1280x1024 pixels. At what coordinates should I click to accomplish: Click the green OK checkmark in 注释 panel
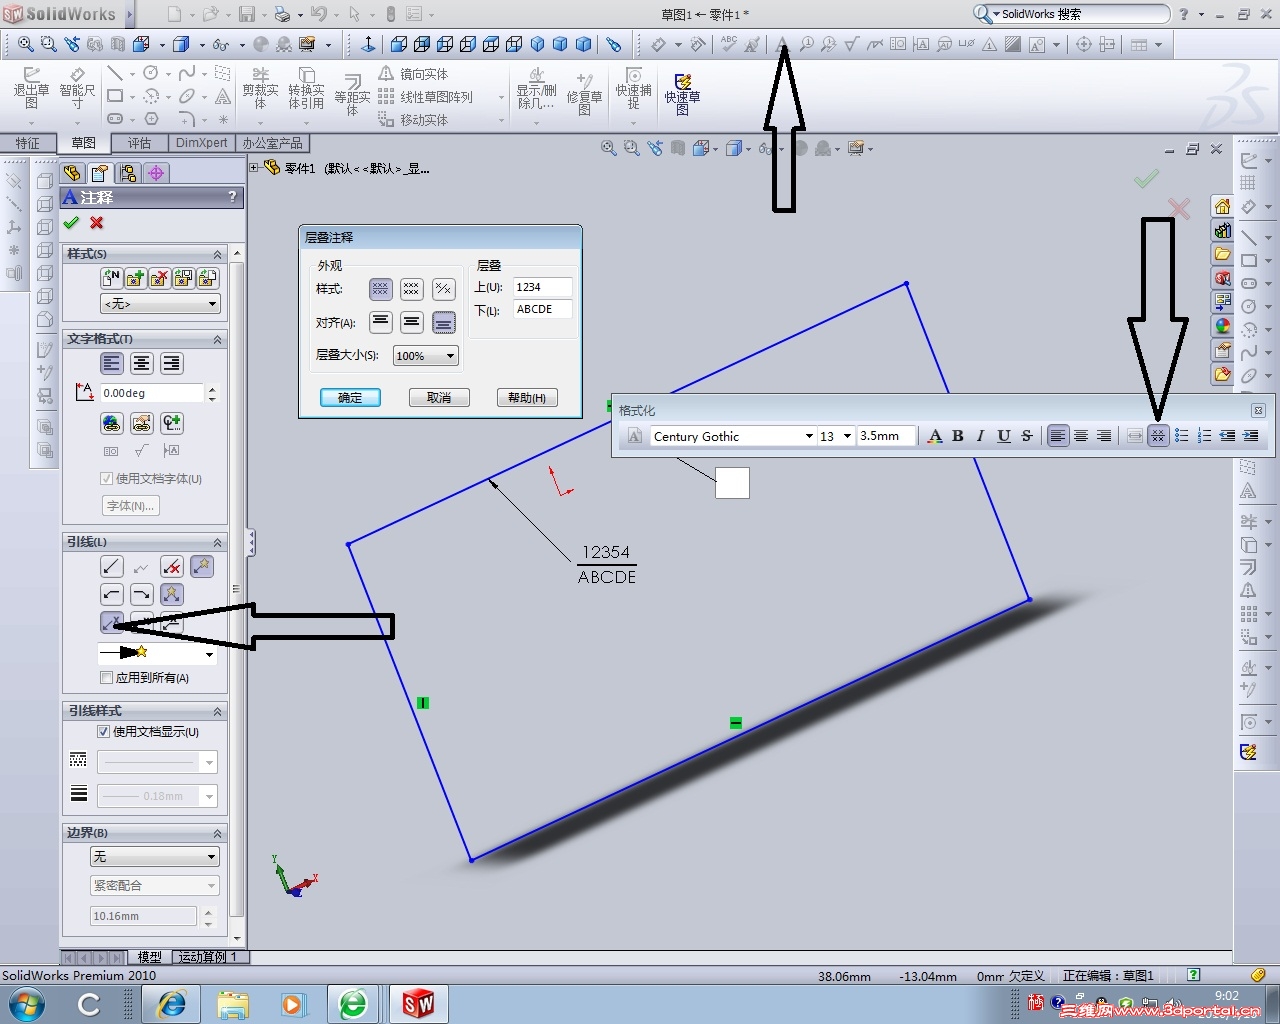(x=71, y=223)
